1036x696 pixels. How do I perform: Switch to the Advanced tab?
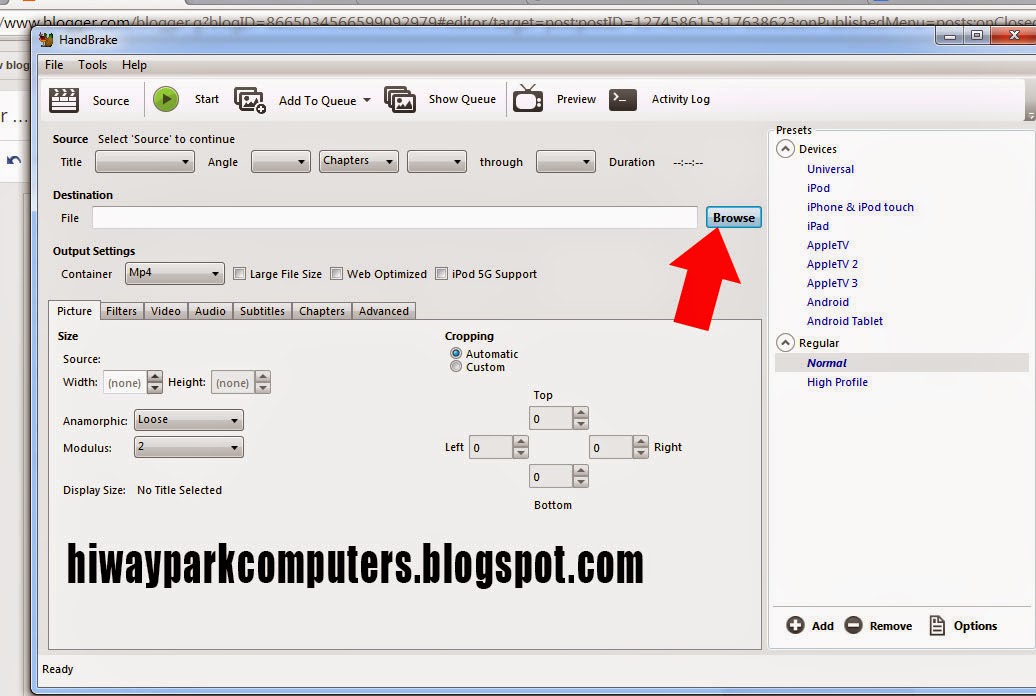coord(384,311)
